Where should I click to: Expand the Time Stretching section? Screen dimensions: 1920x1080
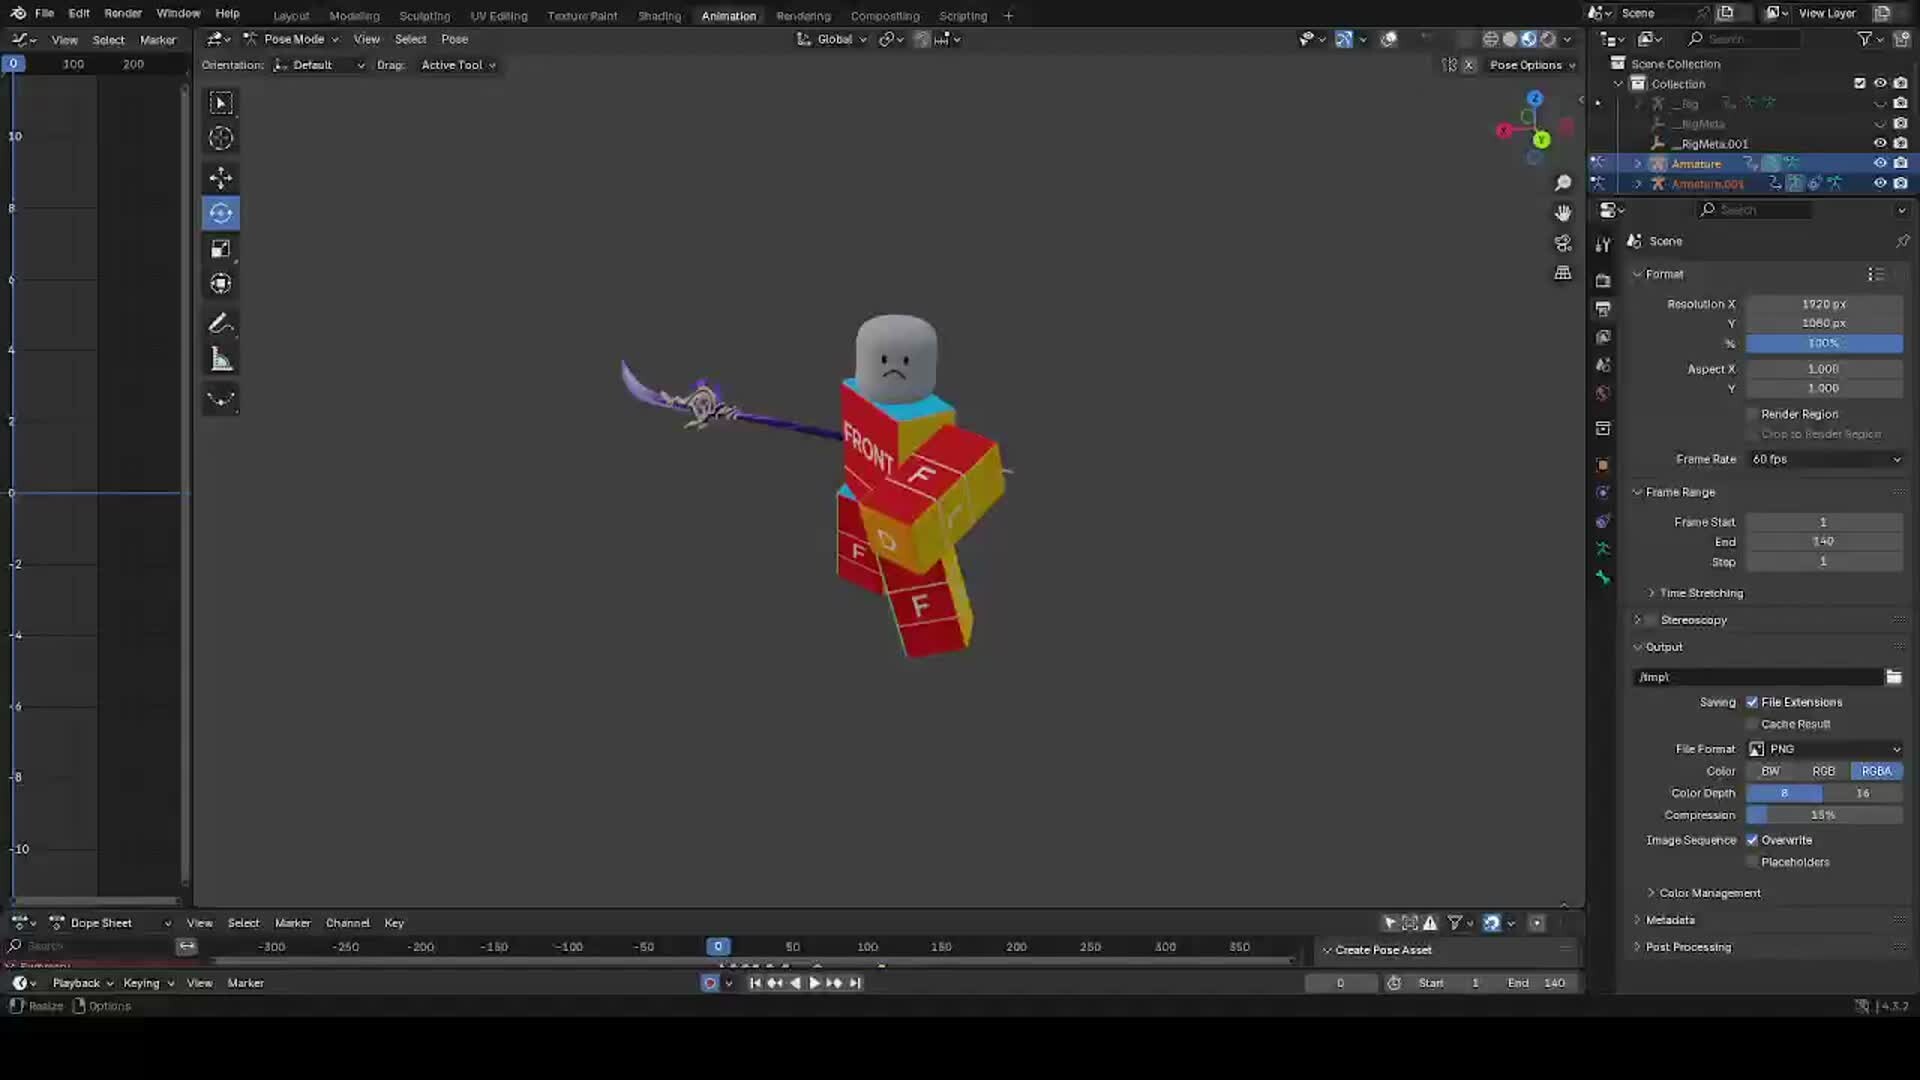click(x=1700, y=592)
